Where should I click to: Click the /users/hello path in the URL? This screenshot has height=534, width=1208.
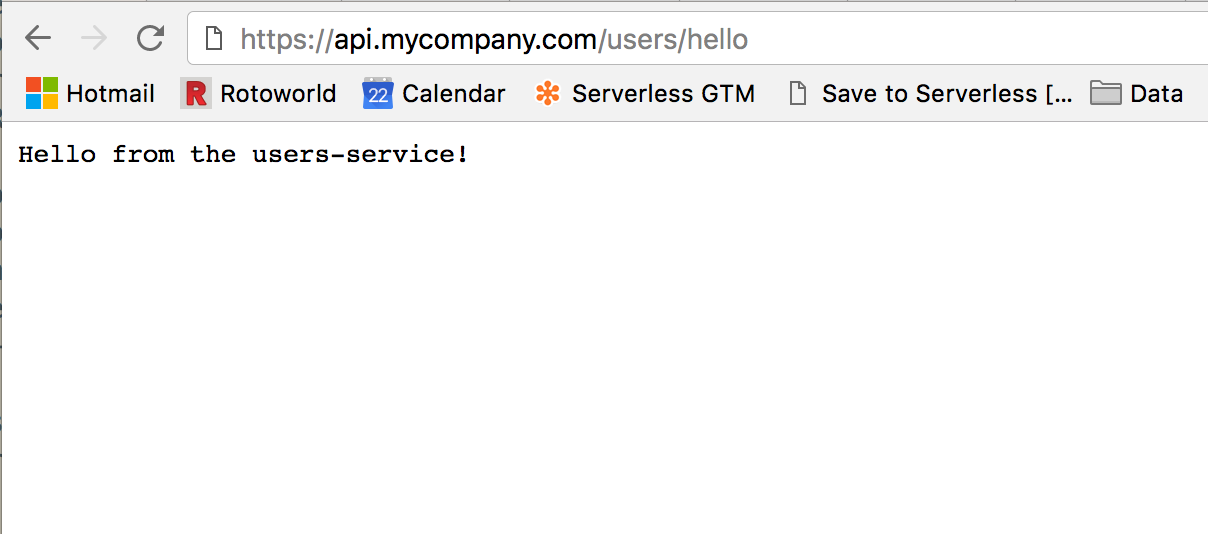pyautogui.click(x=673, y=40)
